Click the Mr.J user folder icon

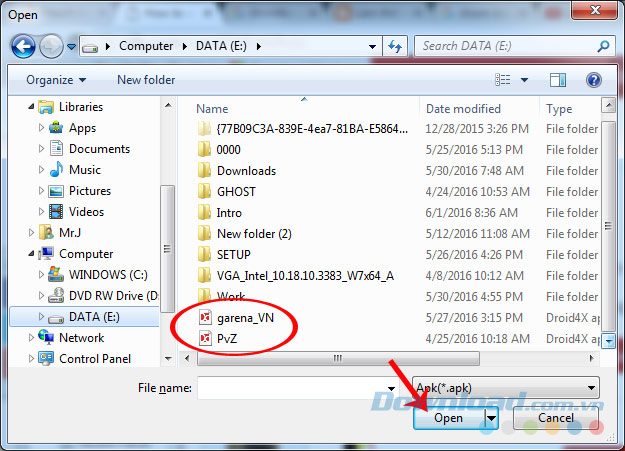46,232
